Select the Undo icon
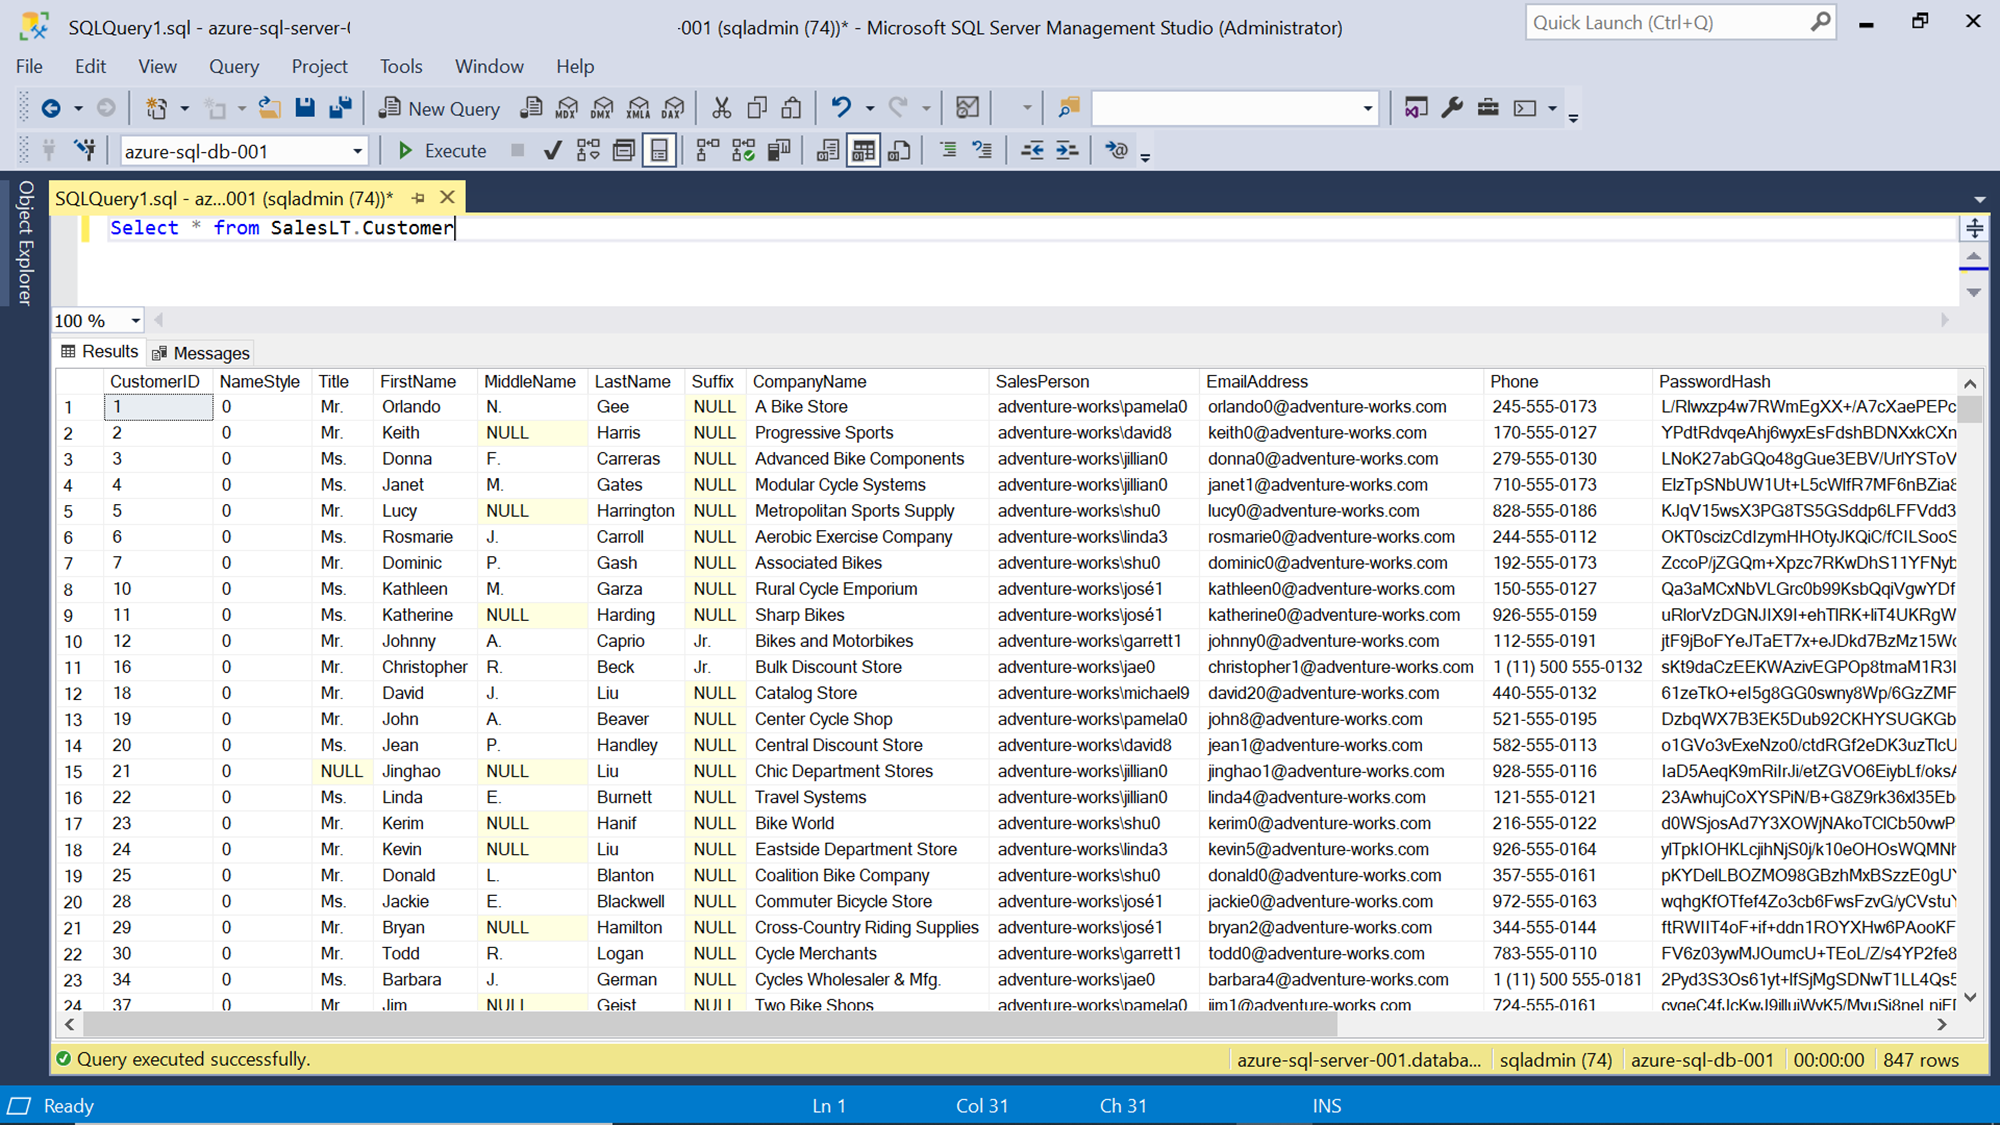 (843, 108)
